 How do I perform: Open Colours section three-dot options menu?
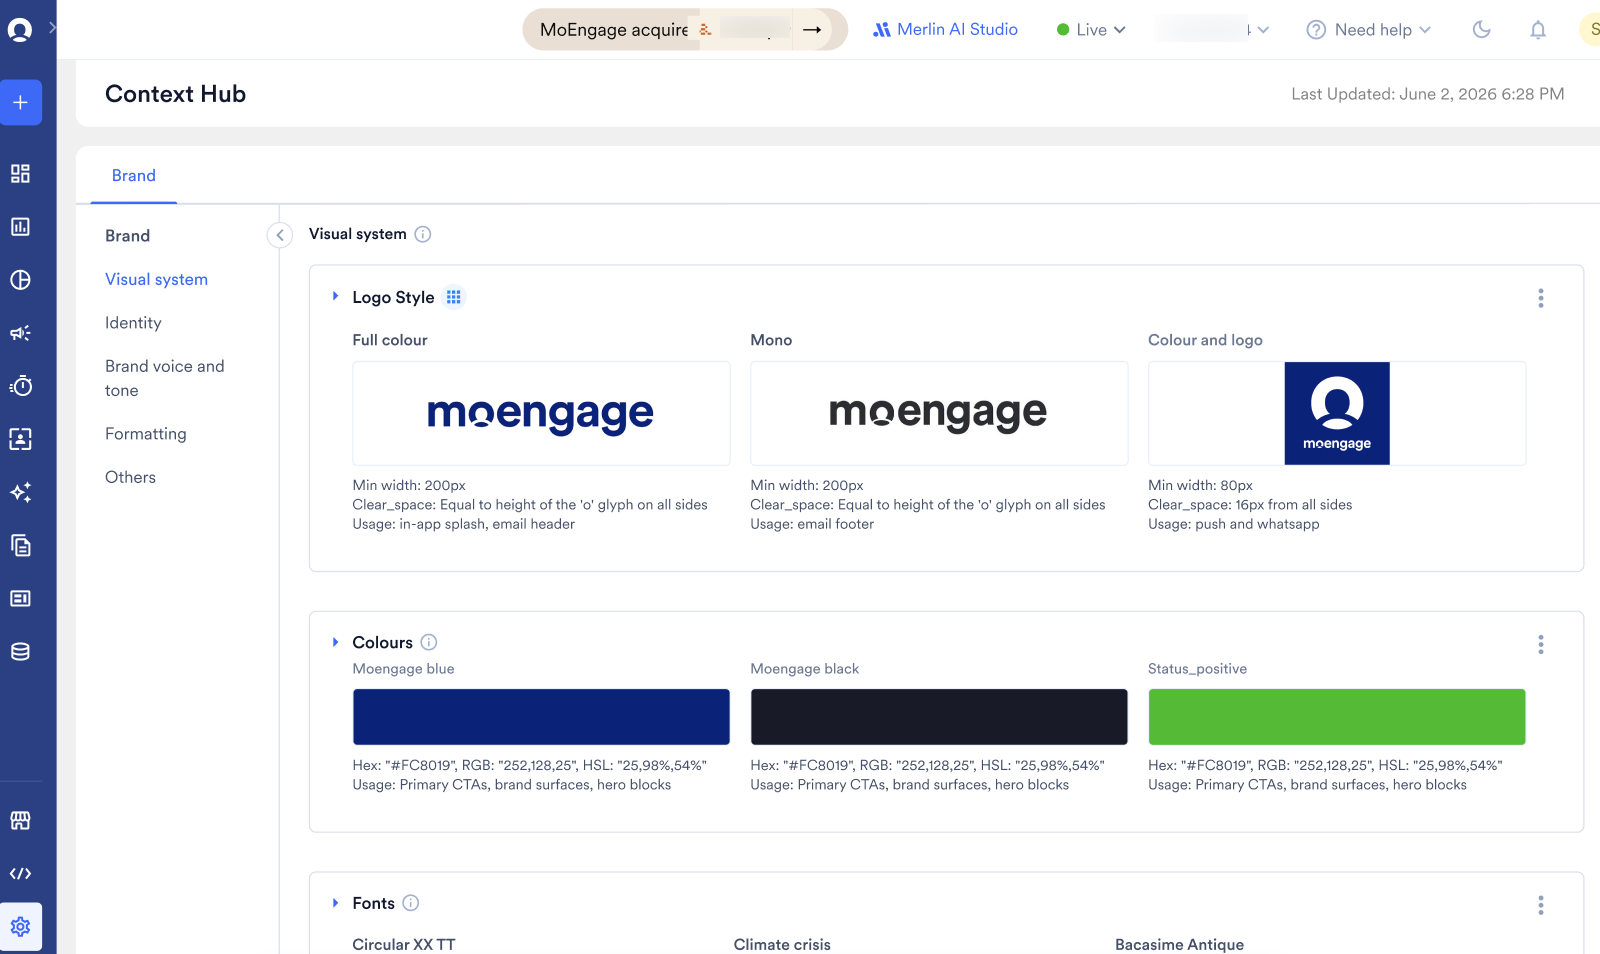pos(1541,644)
